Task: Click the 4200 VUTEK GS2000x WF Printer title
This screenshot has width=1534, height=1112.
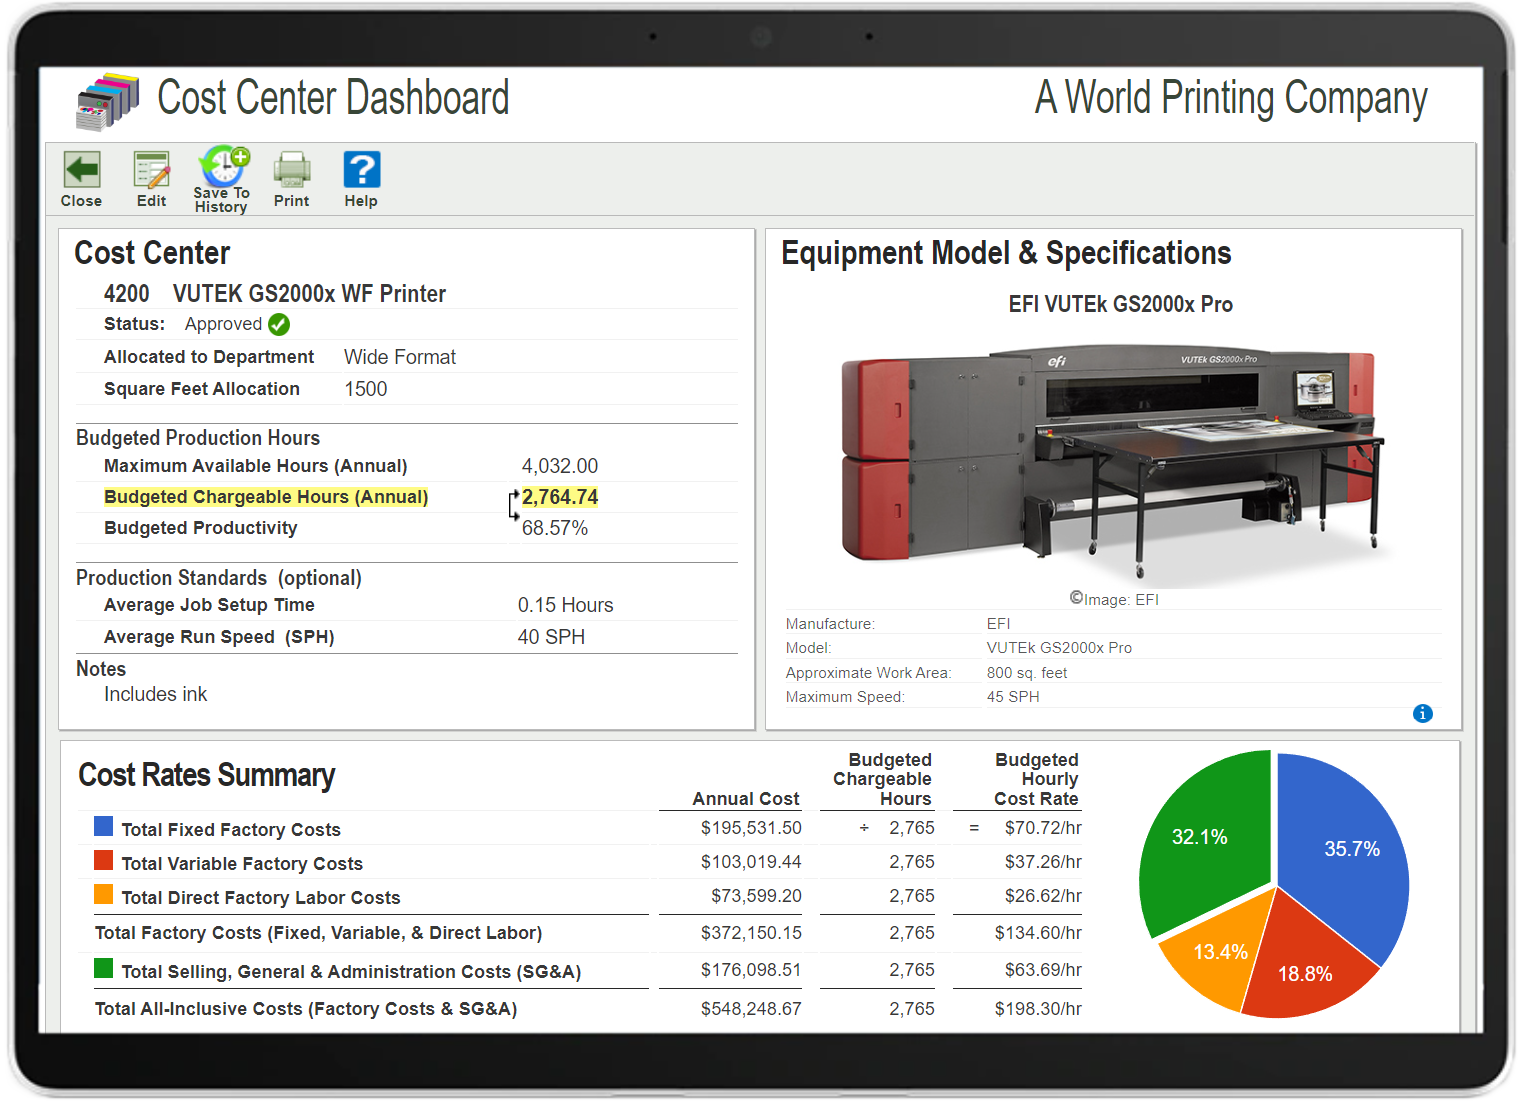Action: tap(275, 294)
